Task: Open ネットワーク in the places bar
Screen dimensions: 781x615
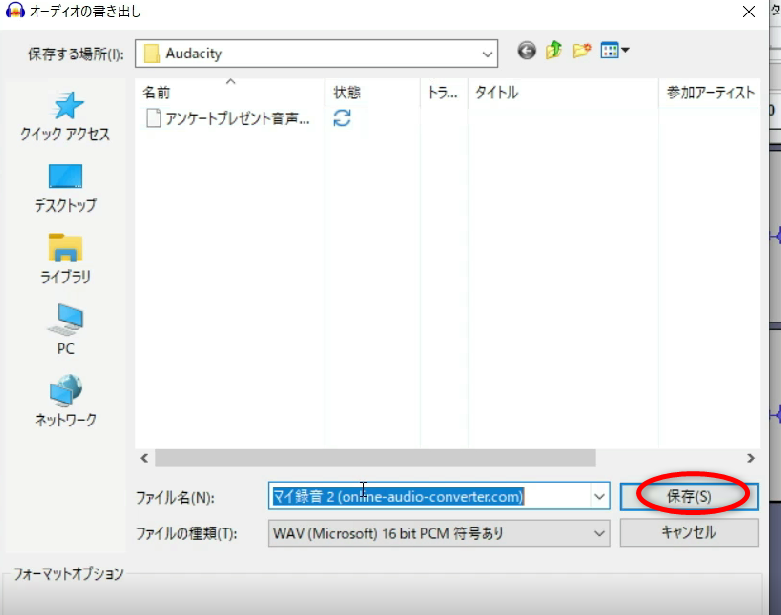Action: 65,401
